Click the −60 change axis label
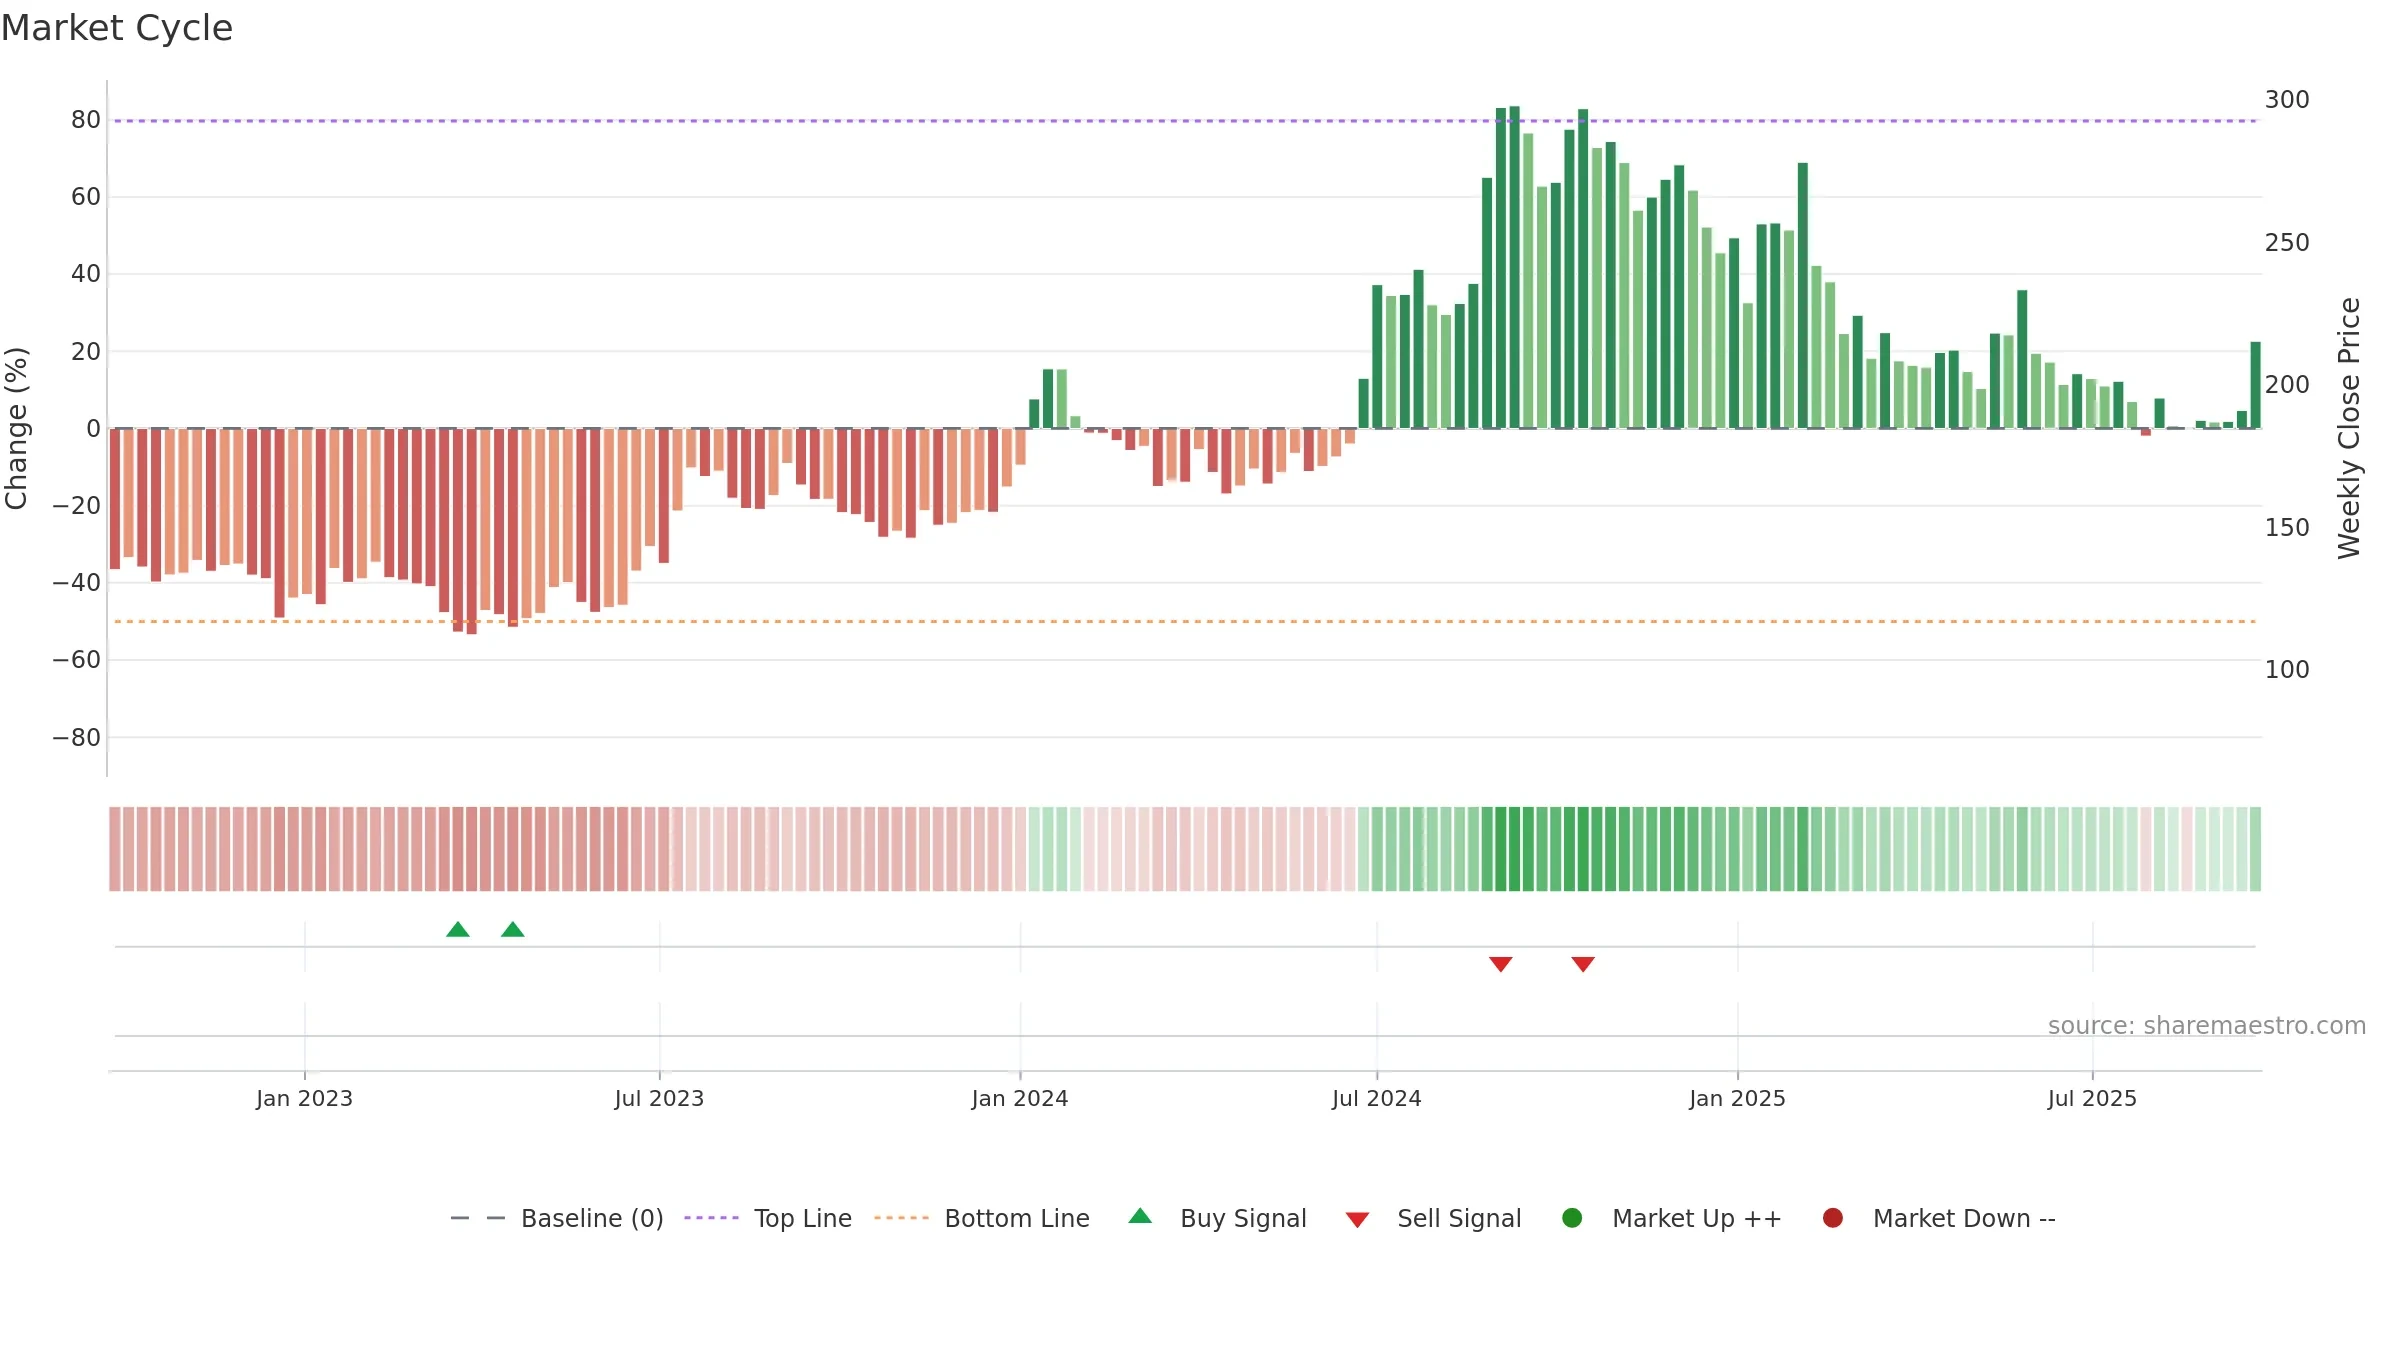 point(77,660)
